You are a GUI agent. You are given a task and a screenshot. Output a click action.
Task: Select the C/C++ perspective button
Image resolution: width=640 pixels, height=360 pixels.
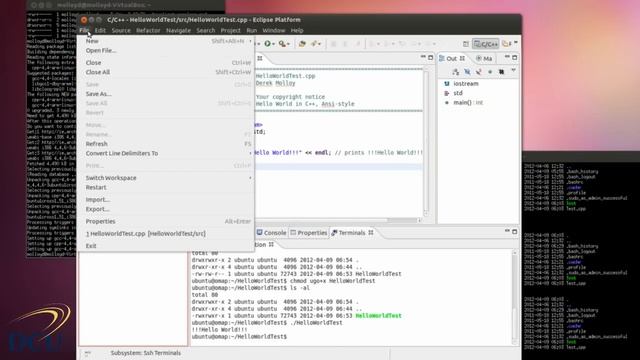(x=486, y=44)
